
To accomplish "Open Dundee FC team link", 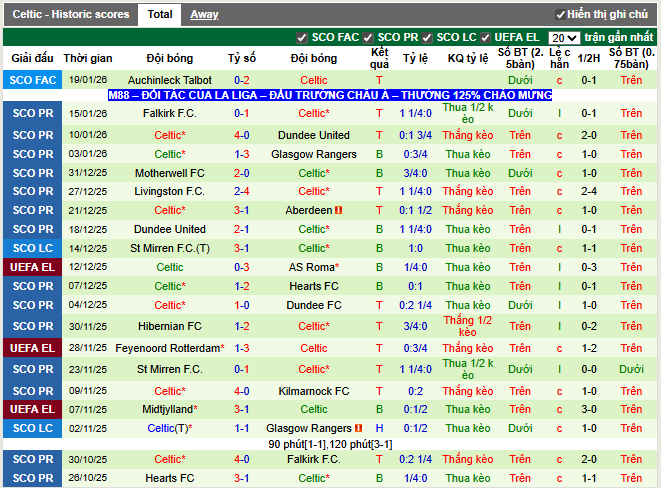I will [314, 305].
